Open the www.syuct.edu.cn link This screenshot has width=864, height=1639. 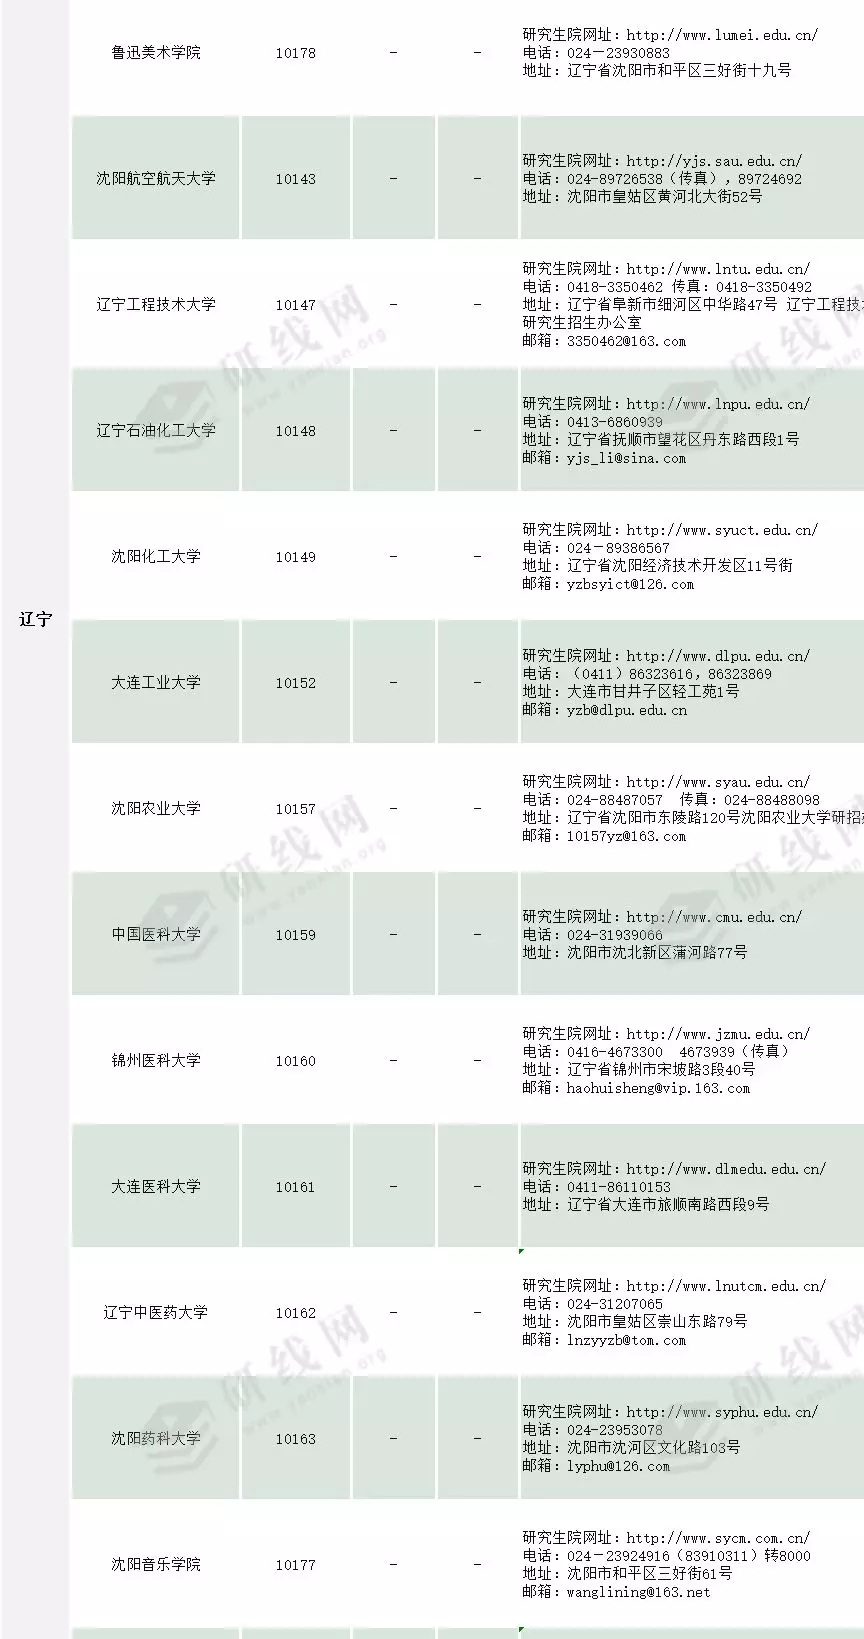point(722,530)
